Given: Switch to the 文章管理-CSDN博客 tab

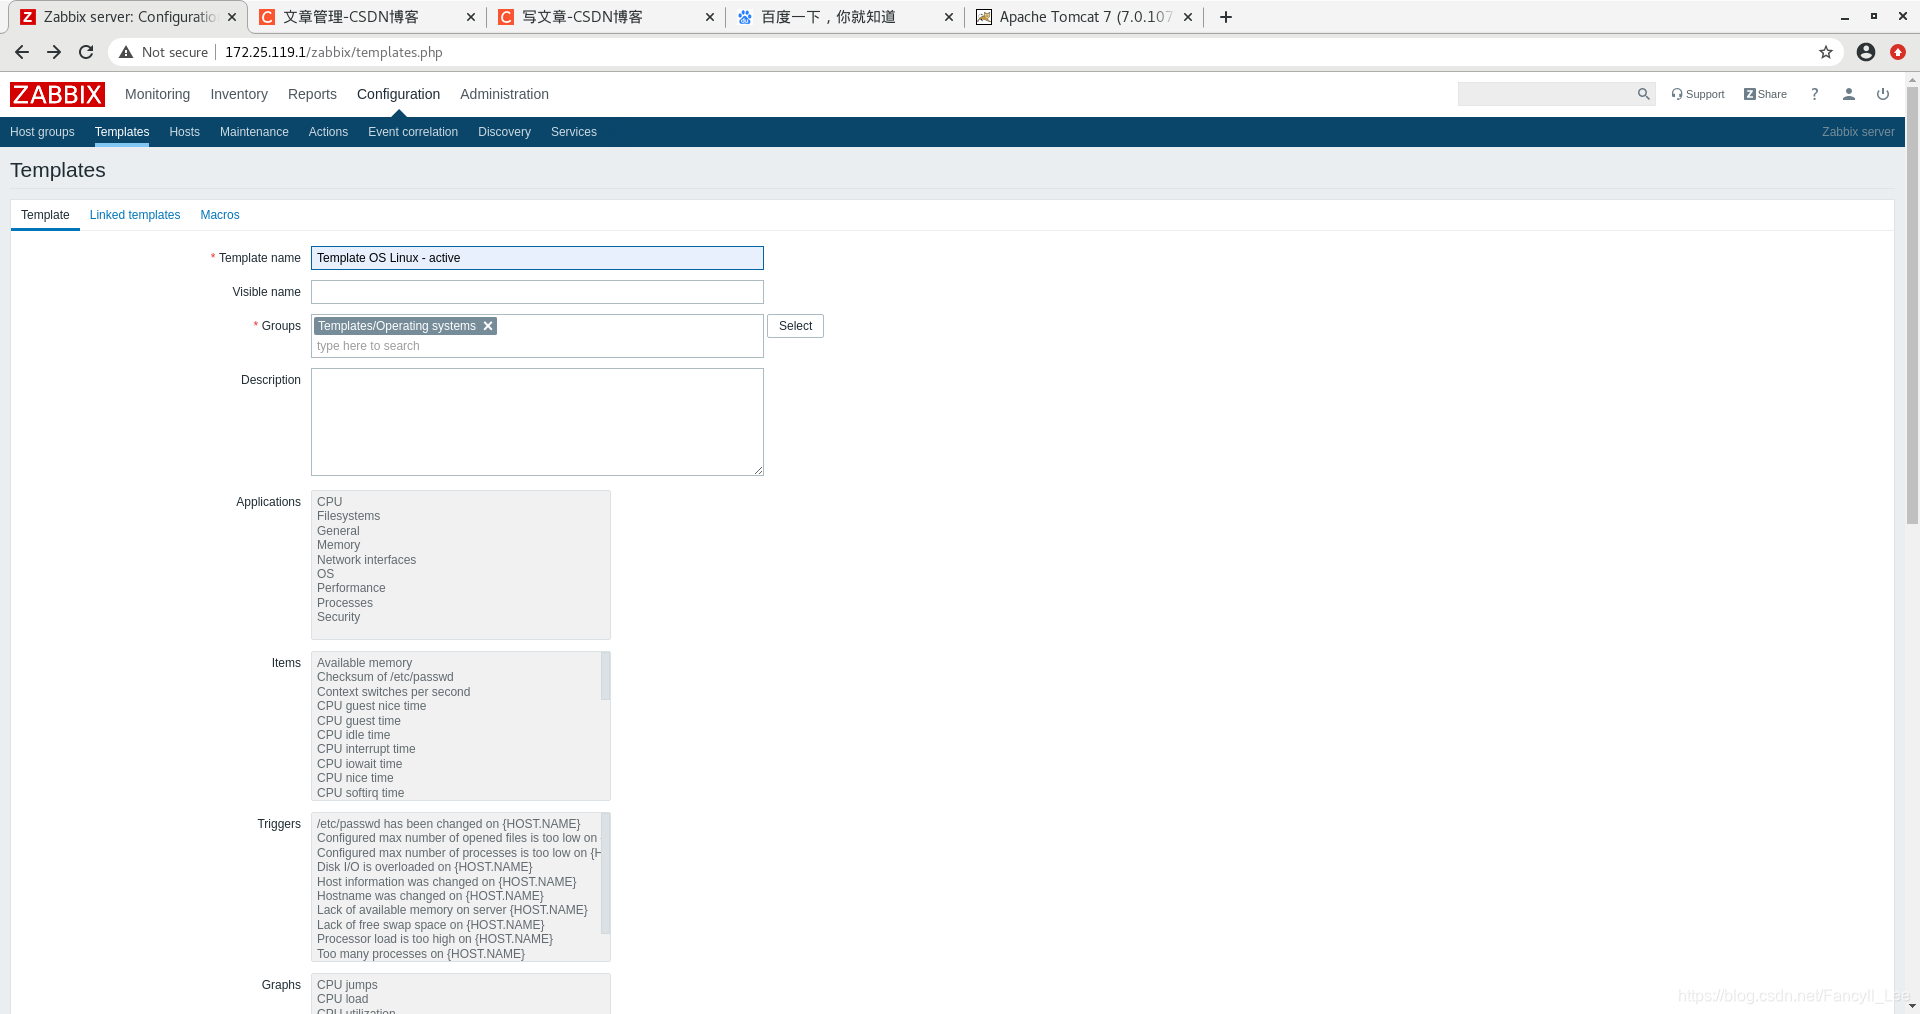Looking at the screenshot, I should point(366,17).
